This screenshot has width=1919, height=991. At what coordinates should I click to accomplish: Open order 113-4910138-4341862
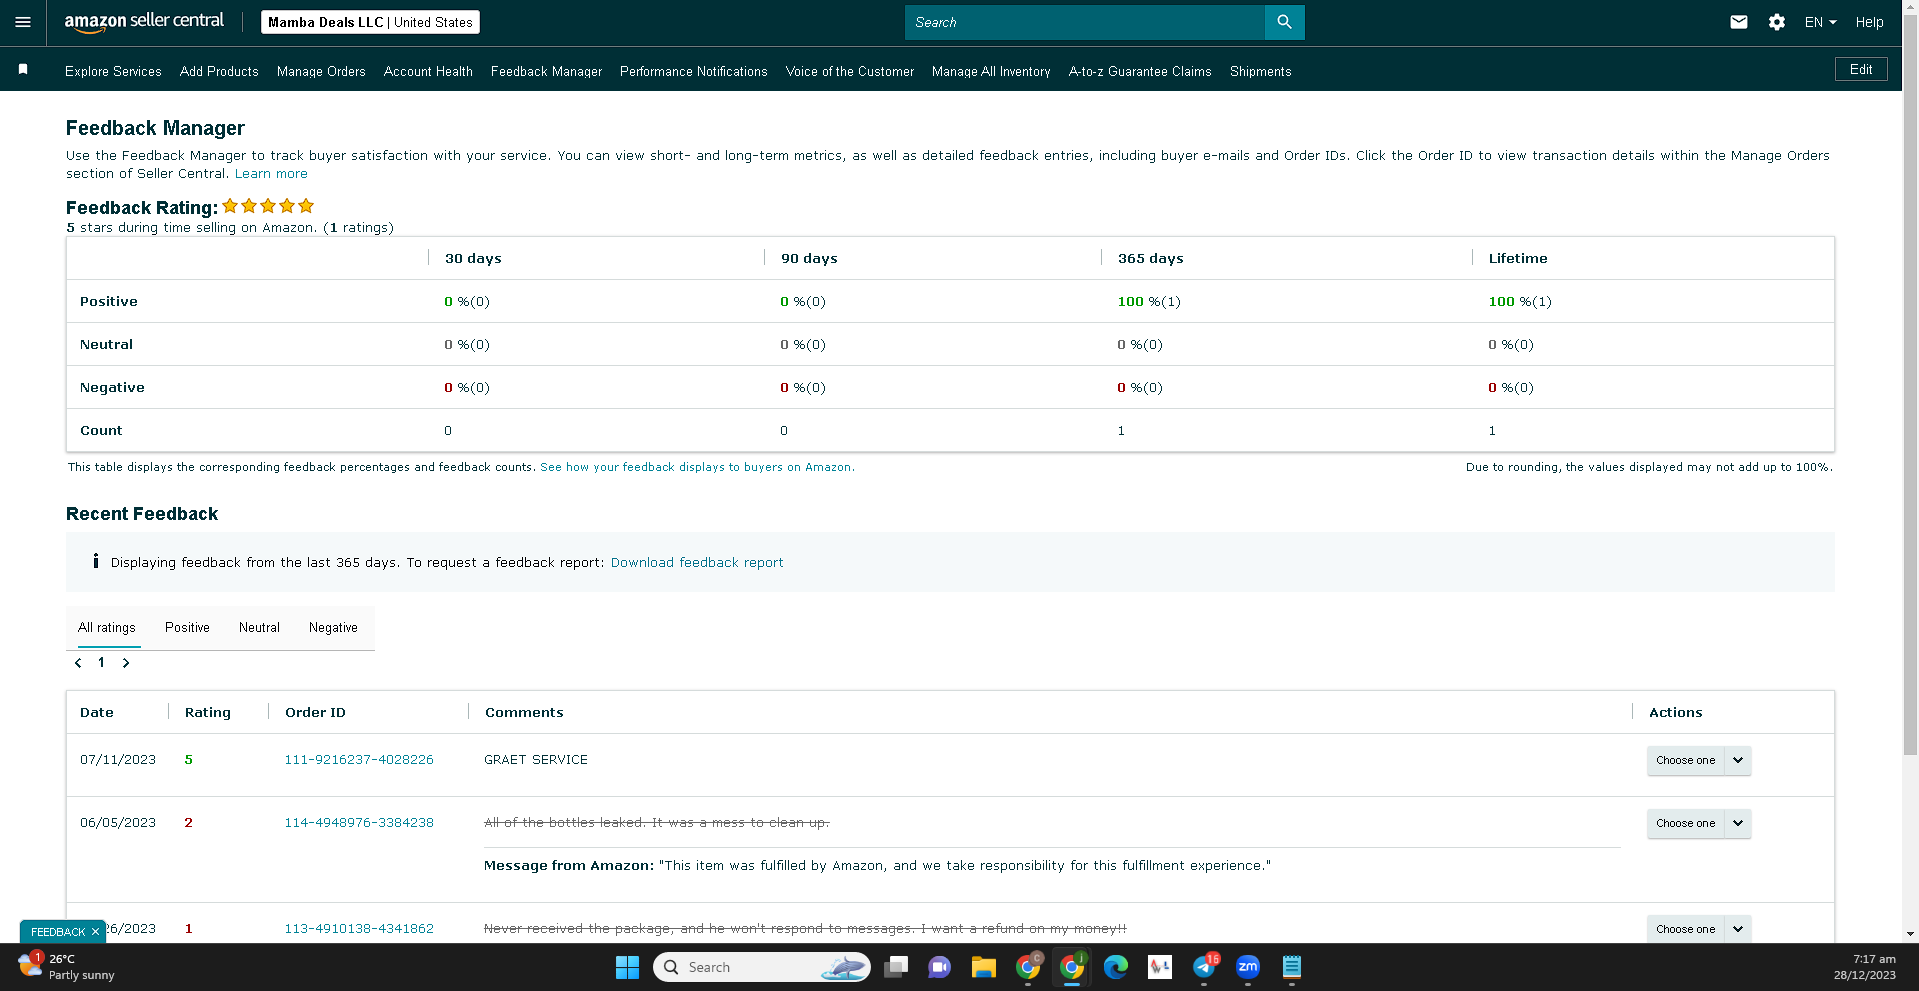[359, 929]
